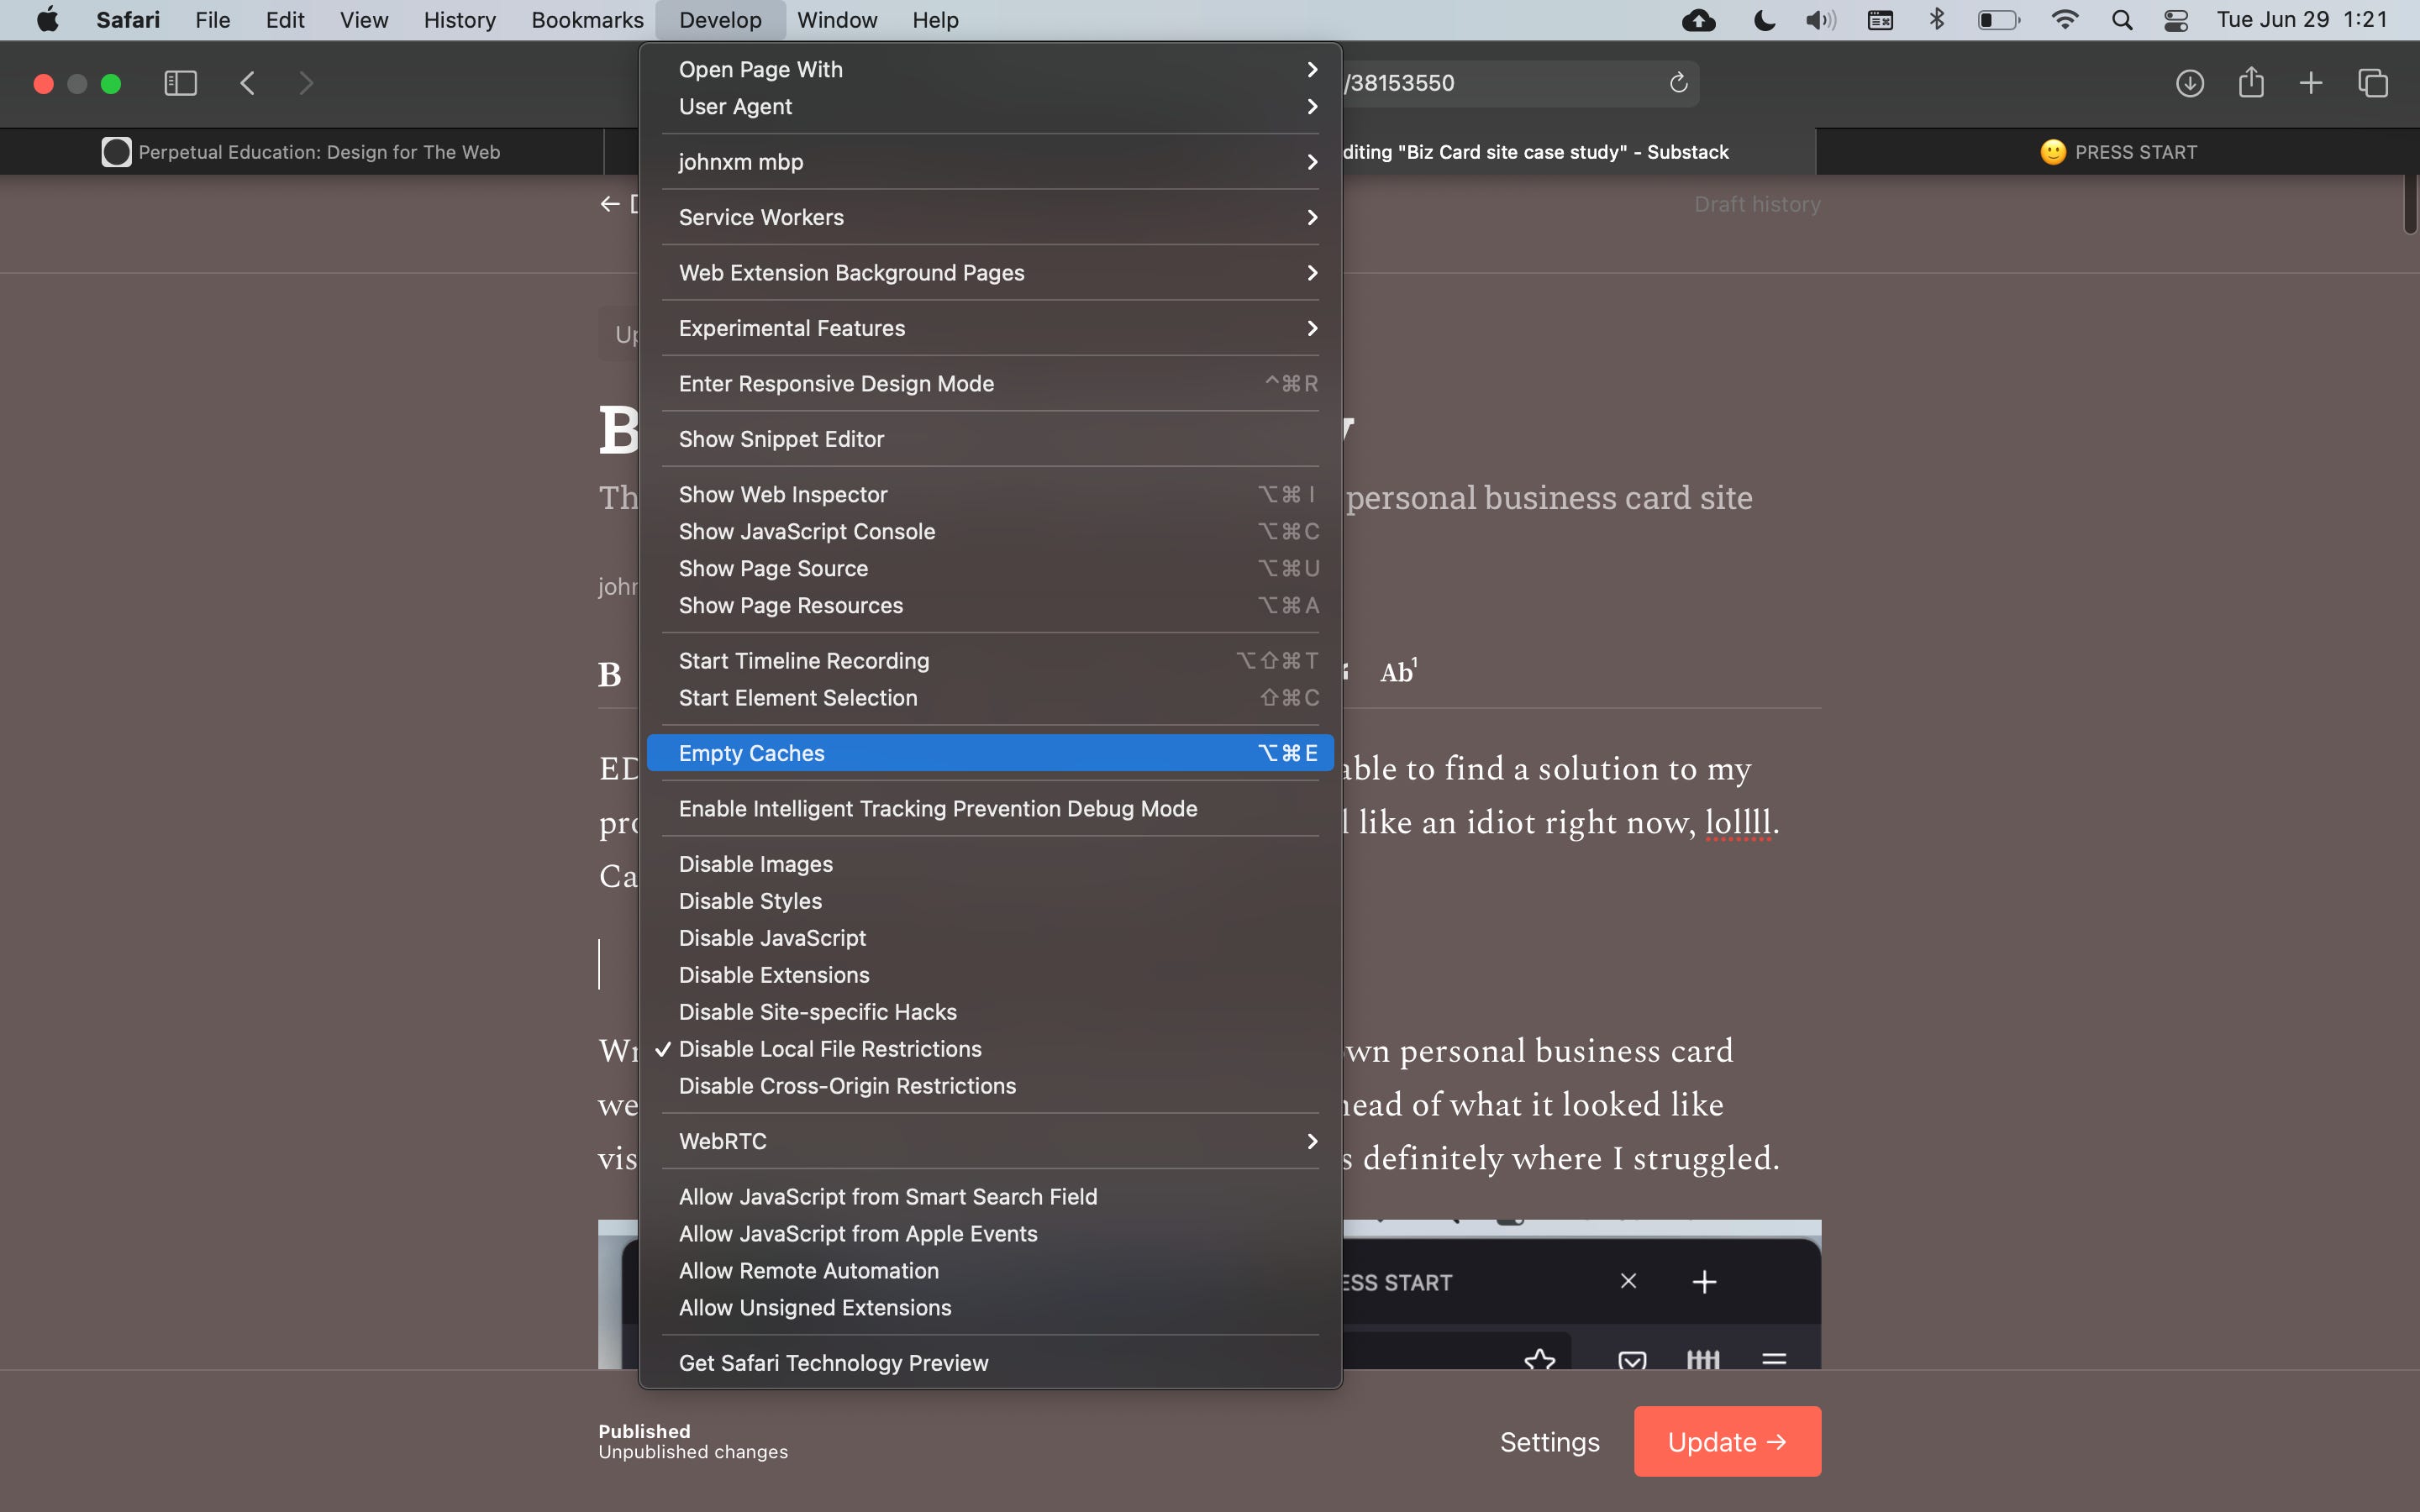Click the orange Update button

(1726, 1441)
